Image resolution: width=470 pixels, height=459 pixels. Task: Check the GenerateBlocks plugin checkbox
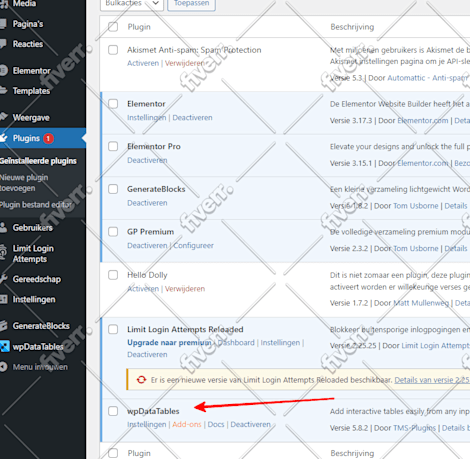point(113,189)
